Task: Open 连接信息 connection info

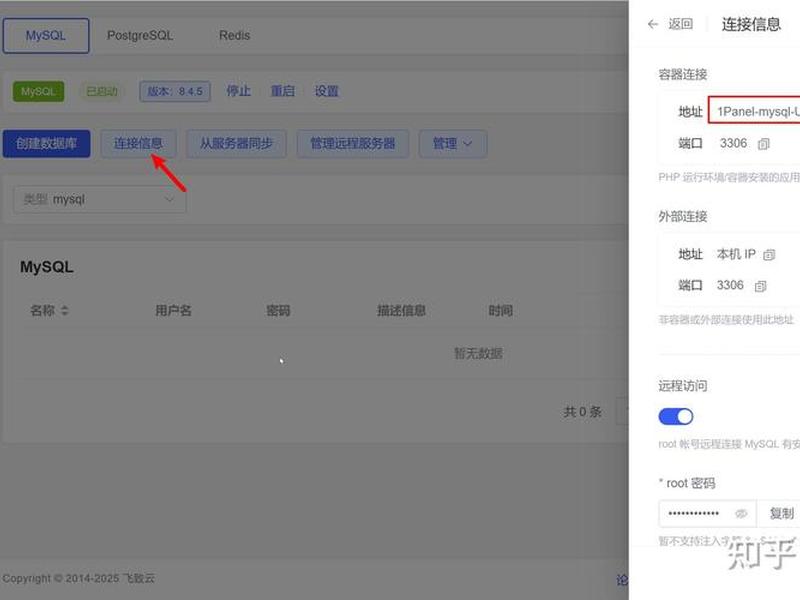Action: coord(138,143)
